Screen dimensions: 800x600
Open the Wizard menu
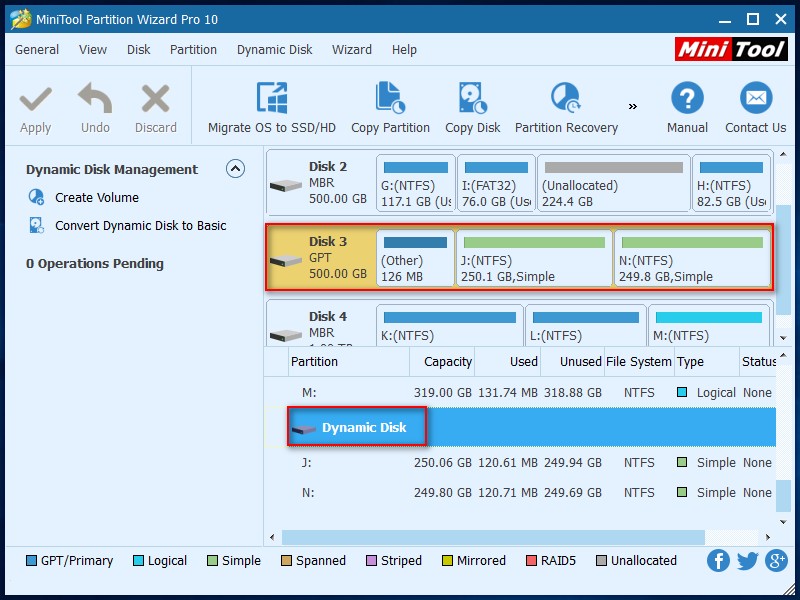[x=352, y=49]
